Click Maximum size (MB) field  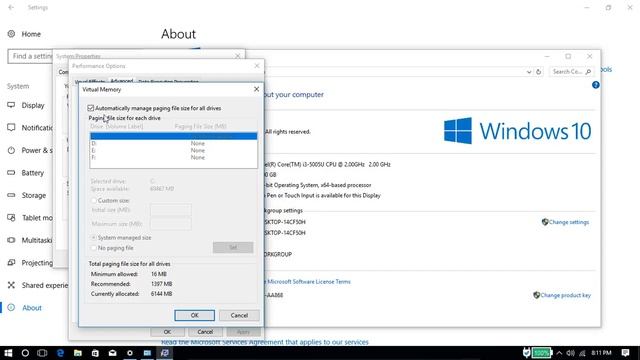[171, 224]
